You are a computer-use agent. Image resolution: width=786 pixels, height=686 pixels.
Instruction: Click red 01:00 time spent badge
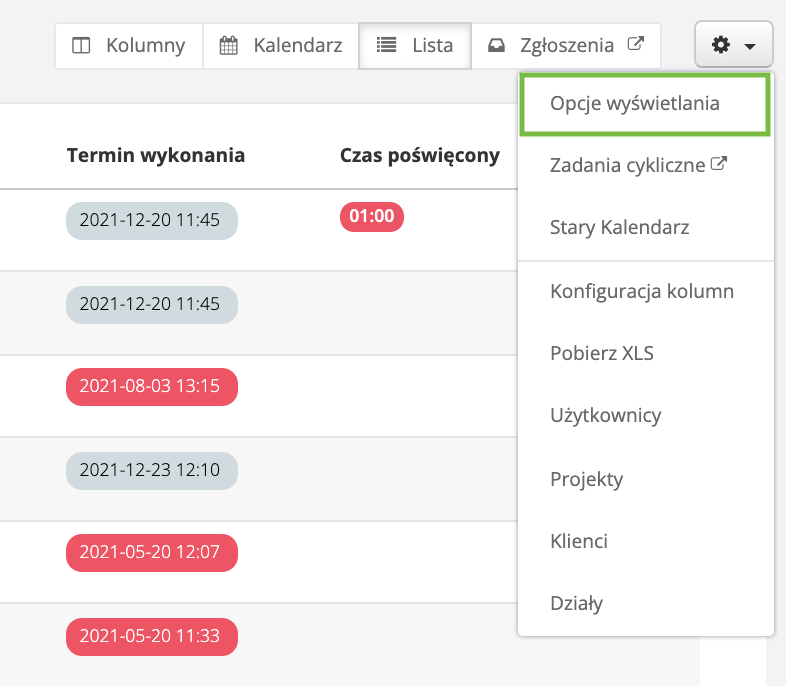[x=371, y=217]
